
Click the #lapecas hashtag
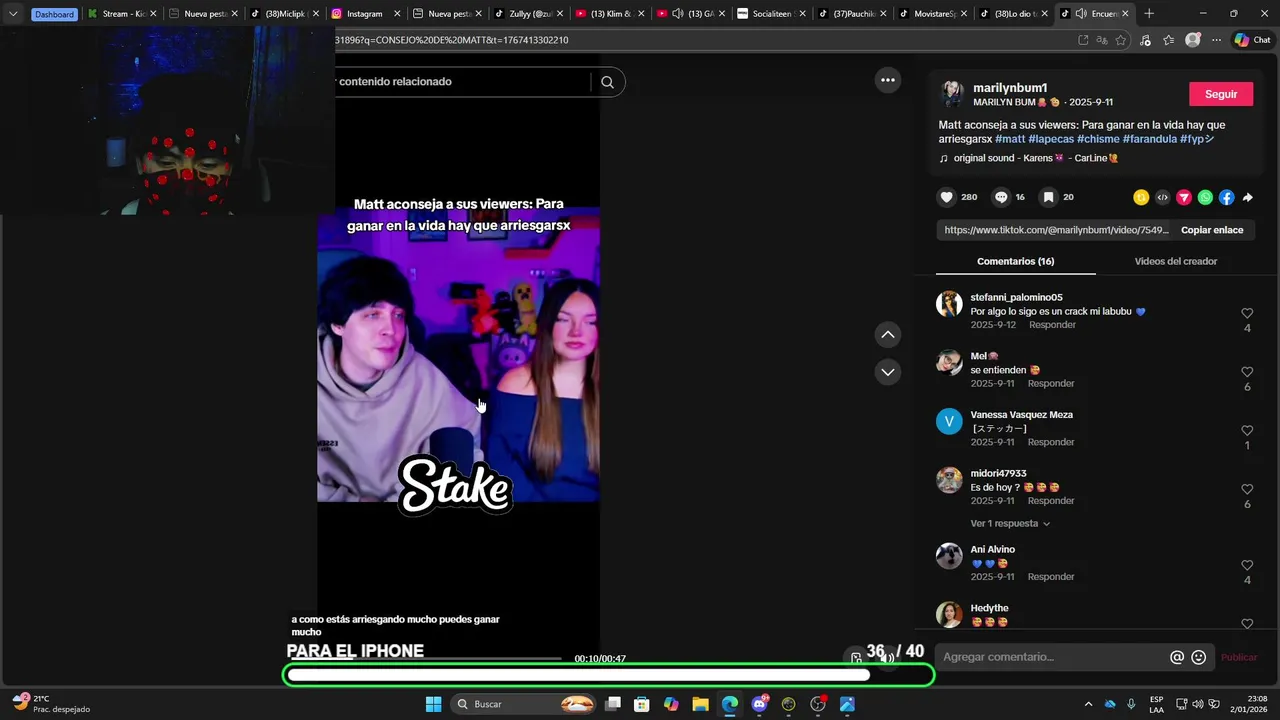1051,139
